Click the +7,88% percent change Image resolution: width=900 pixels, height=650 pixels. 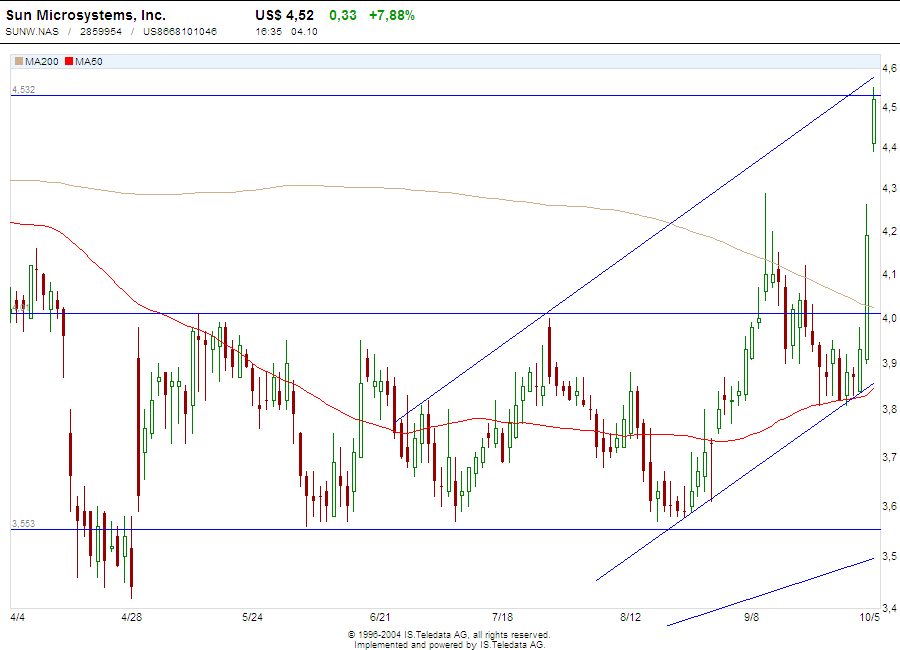pos(391,16)
